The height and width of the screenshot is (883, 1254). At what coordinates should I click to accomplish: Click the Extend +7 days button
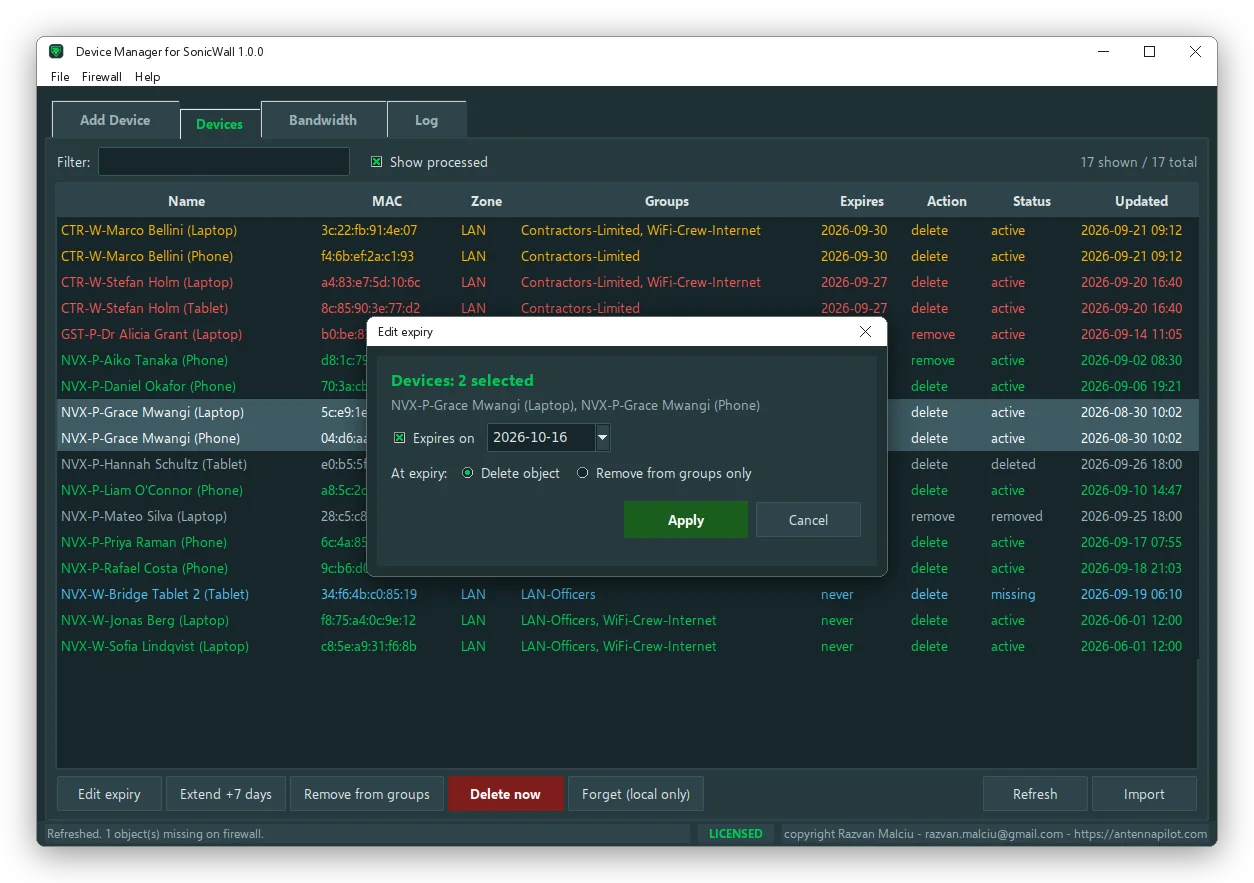226,794
